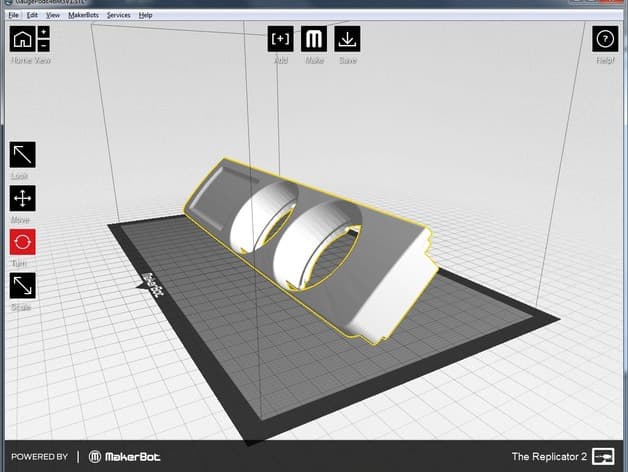
Task: Select the Move tool
Action: click(x=22, y=198)
